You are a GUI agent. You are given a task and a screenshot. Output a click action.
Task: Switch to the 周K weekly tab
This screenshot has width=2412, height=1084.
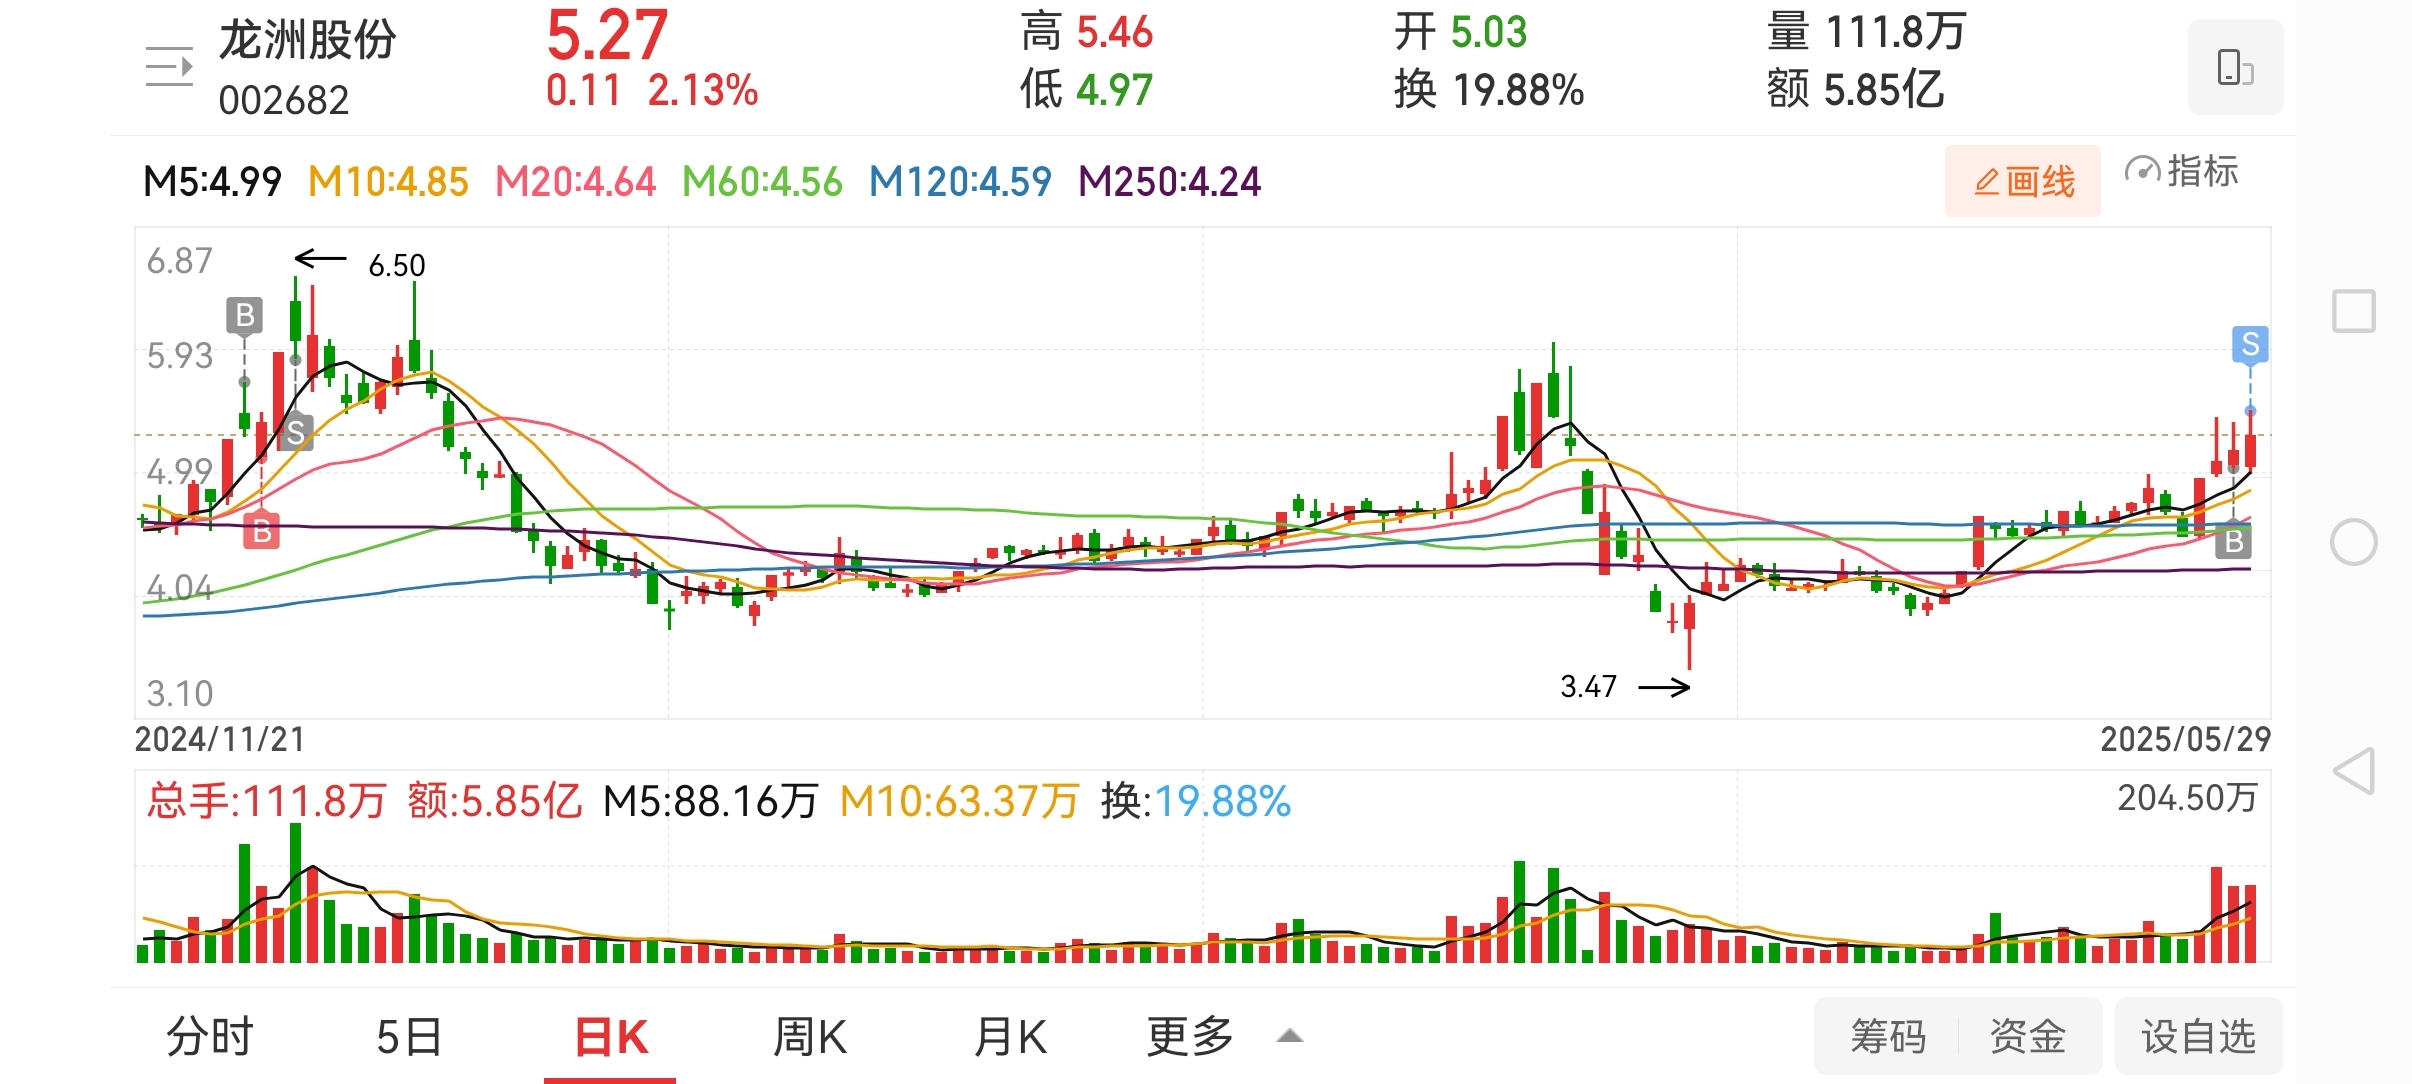(809, 1036)
